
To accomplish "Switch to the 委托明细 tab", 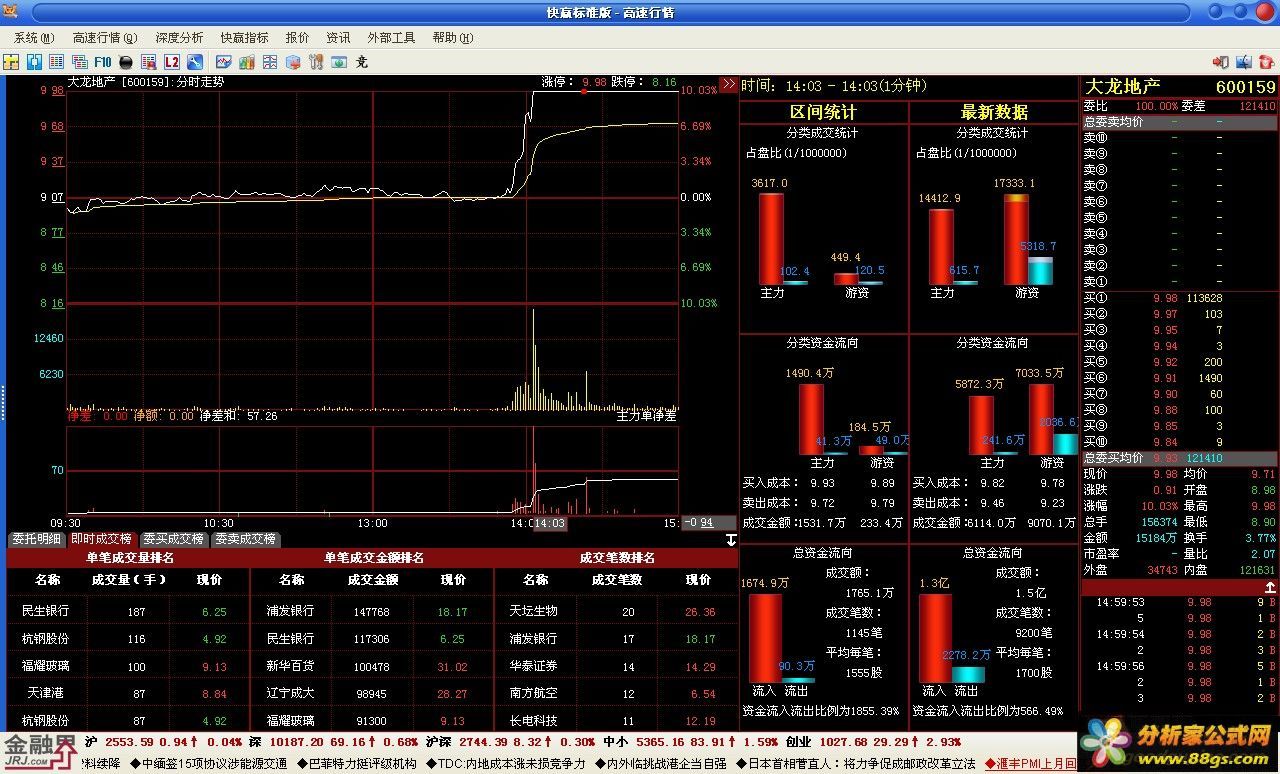I will point(36,539).
